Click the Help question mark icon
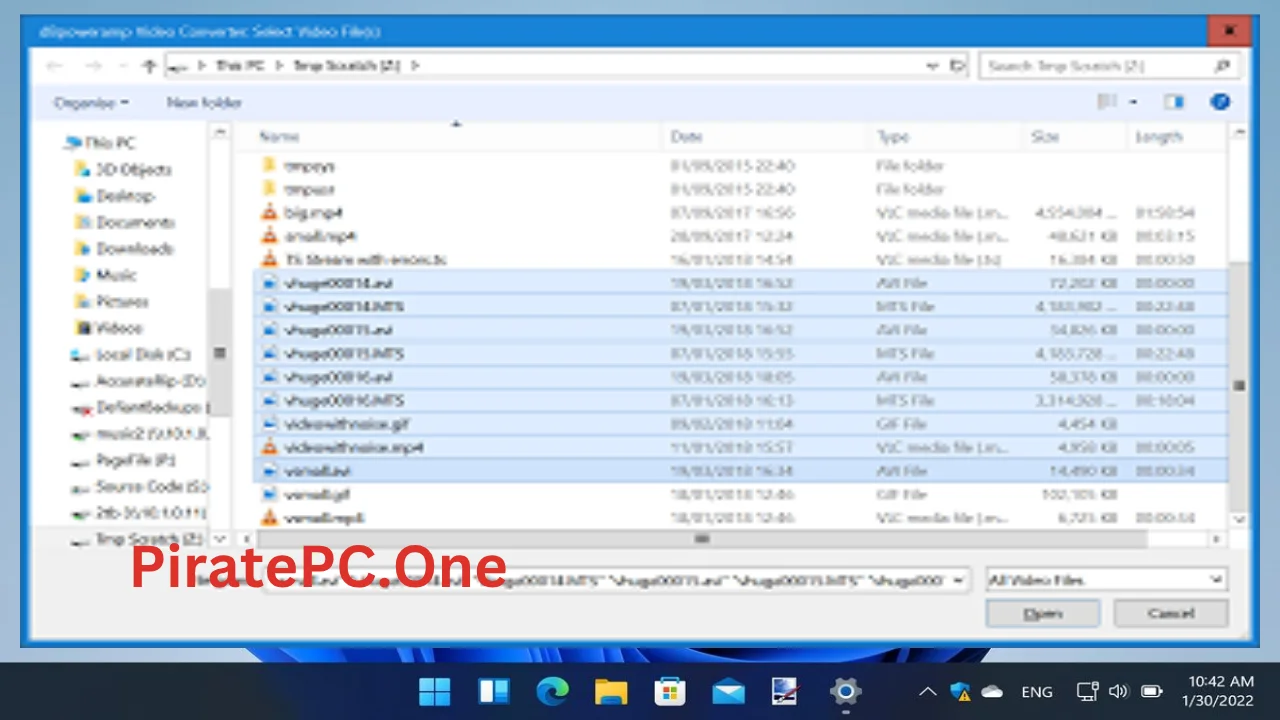1280x720 pixels. [1219, 102]
